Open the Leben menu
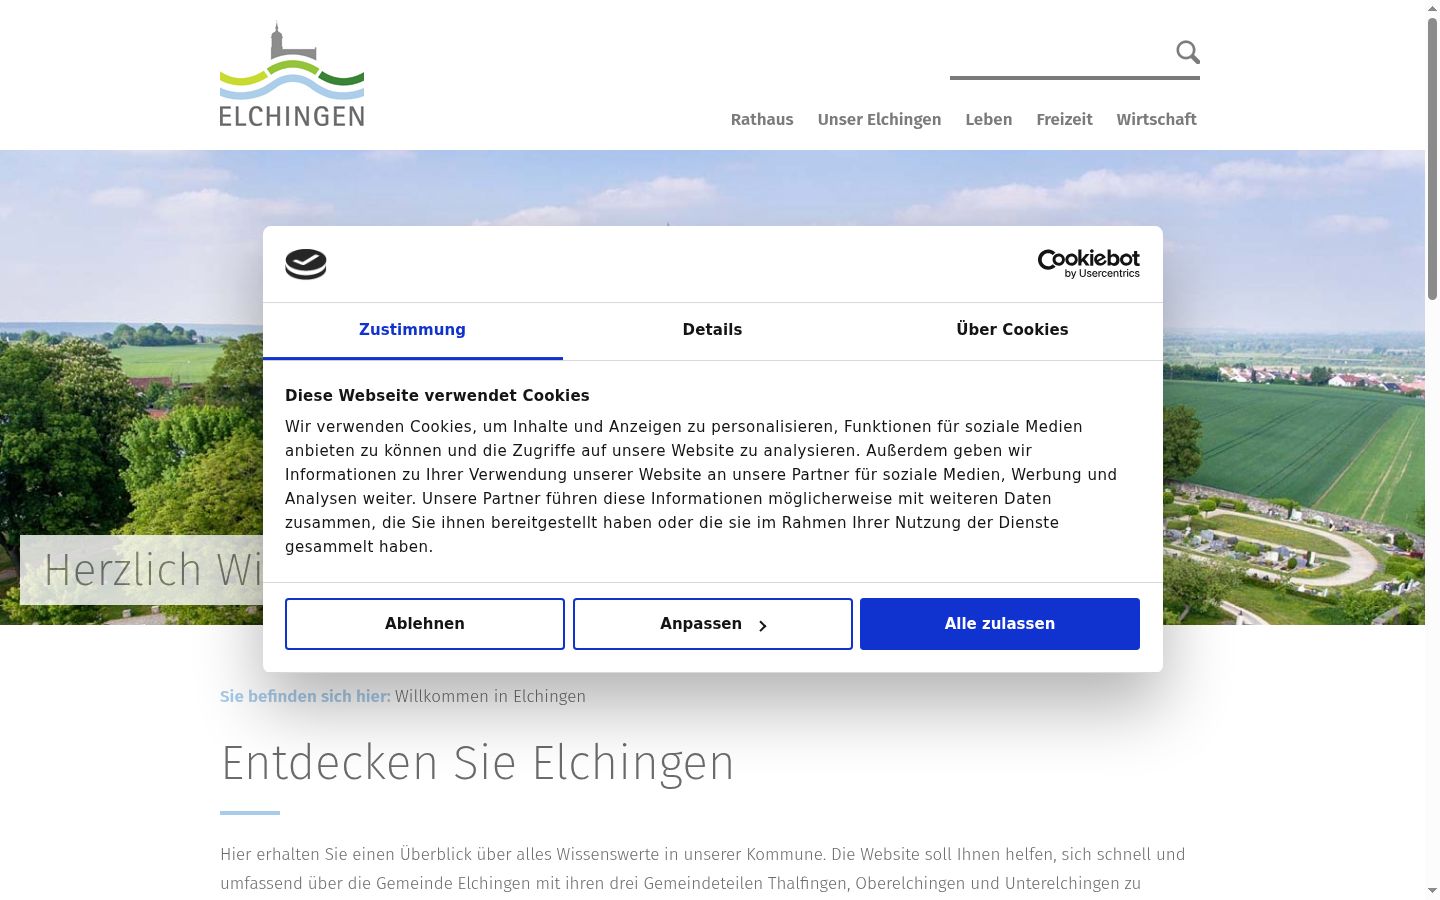1440x900 pixels. click(x=989, y=119)
